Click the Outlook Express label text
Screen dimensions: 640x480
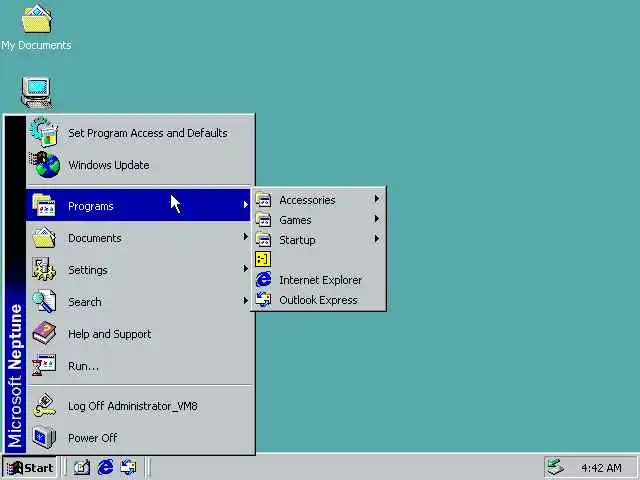318,300
